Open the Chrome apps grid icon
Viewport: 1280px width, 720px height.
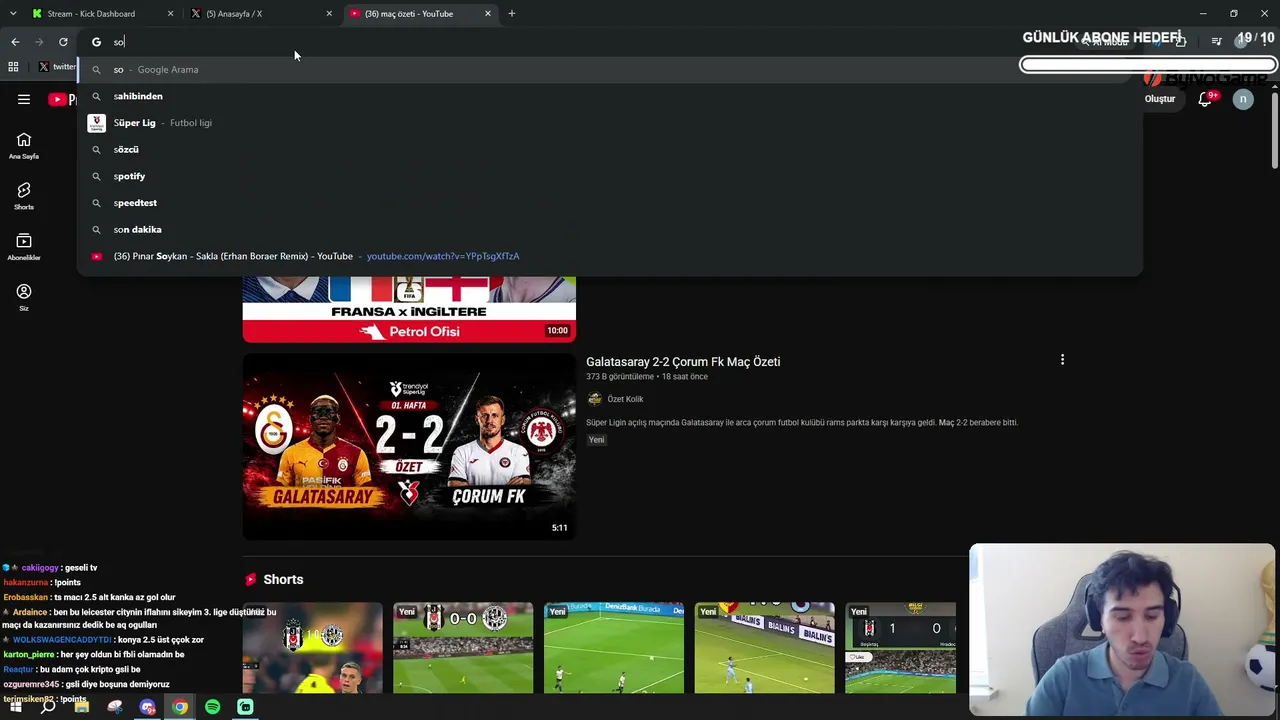[x=13, y=67]
